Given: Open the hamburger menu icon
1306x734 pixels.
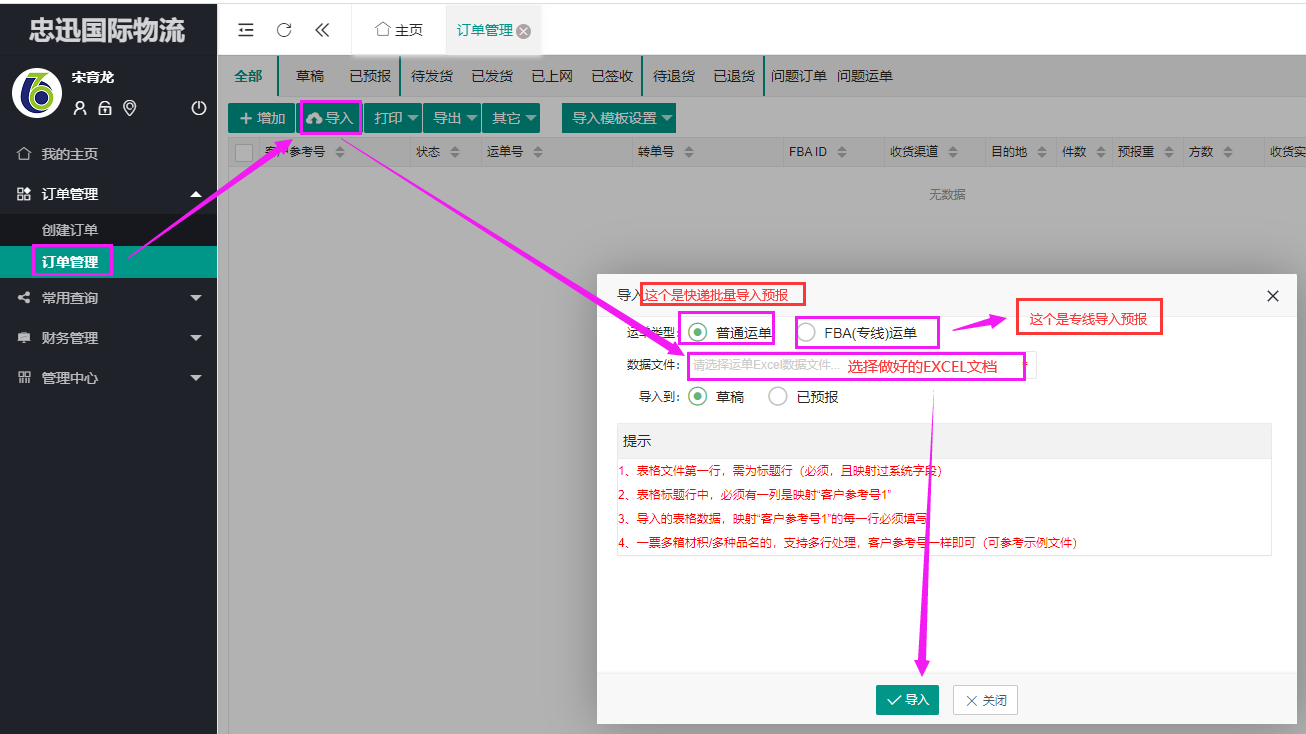Looking at the screenshot, I should [x=245, y=30].
